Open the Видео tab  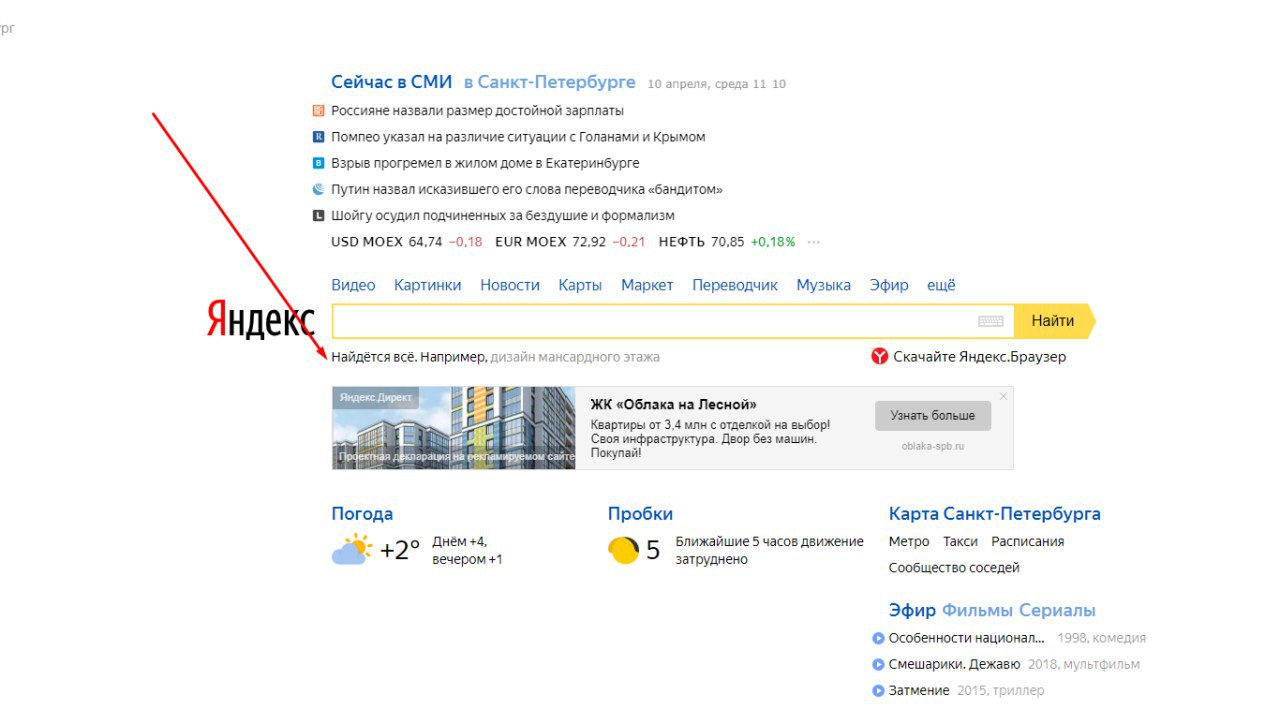(x=353, y=285)
